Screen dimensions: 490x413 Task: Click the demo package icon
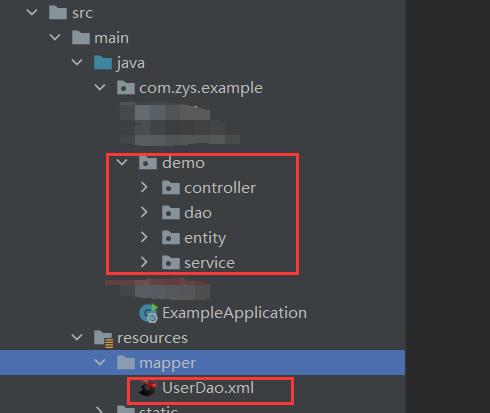pyautogui.click(x=148, y=163)
